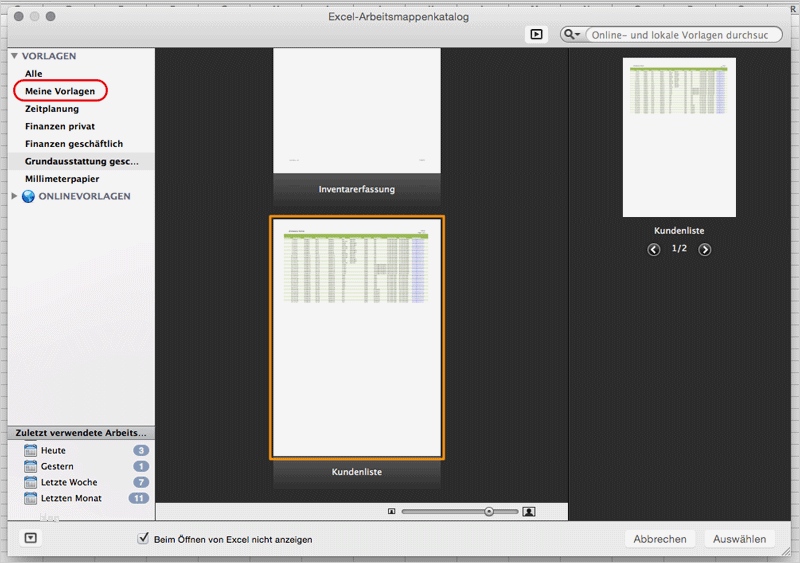Uncheck Beim Öffnen von Excel nicht anzeigen

(x=143, y=538)
